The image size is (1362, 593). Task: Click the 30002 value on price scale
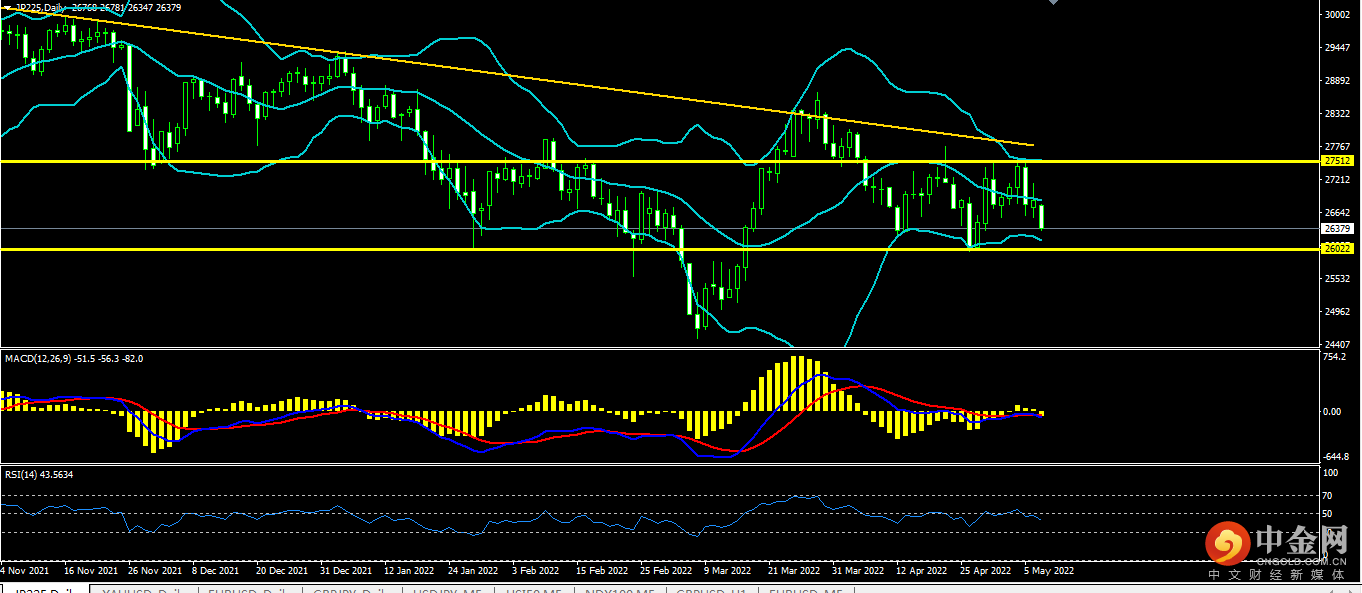pyautogui.click(x=1337, y=15)
